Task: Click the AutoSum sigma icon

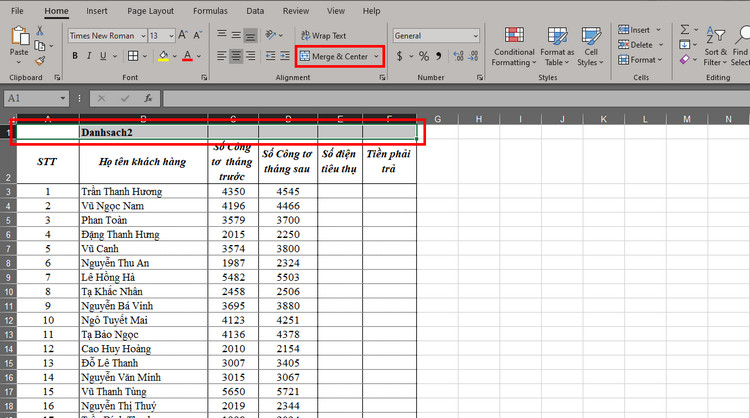Action: click(685, 30)
